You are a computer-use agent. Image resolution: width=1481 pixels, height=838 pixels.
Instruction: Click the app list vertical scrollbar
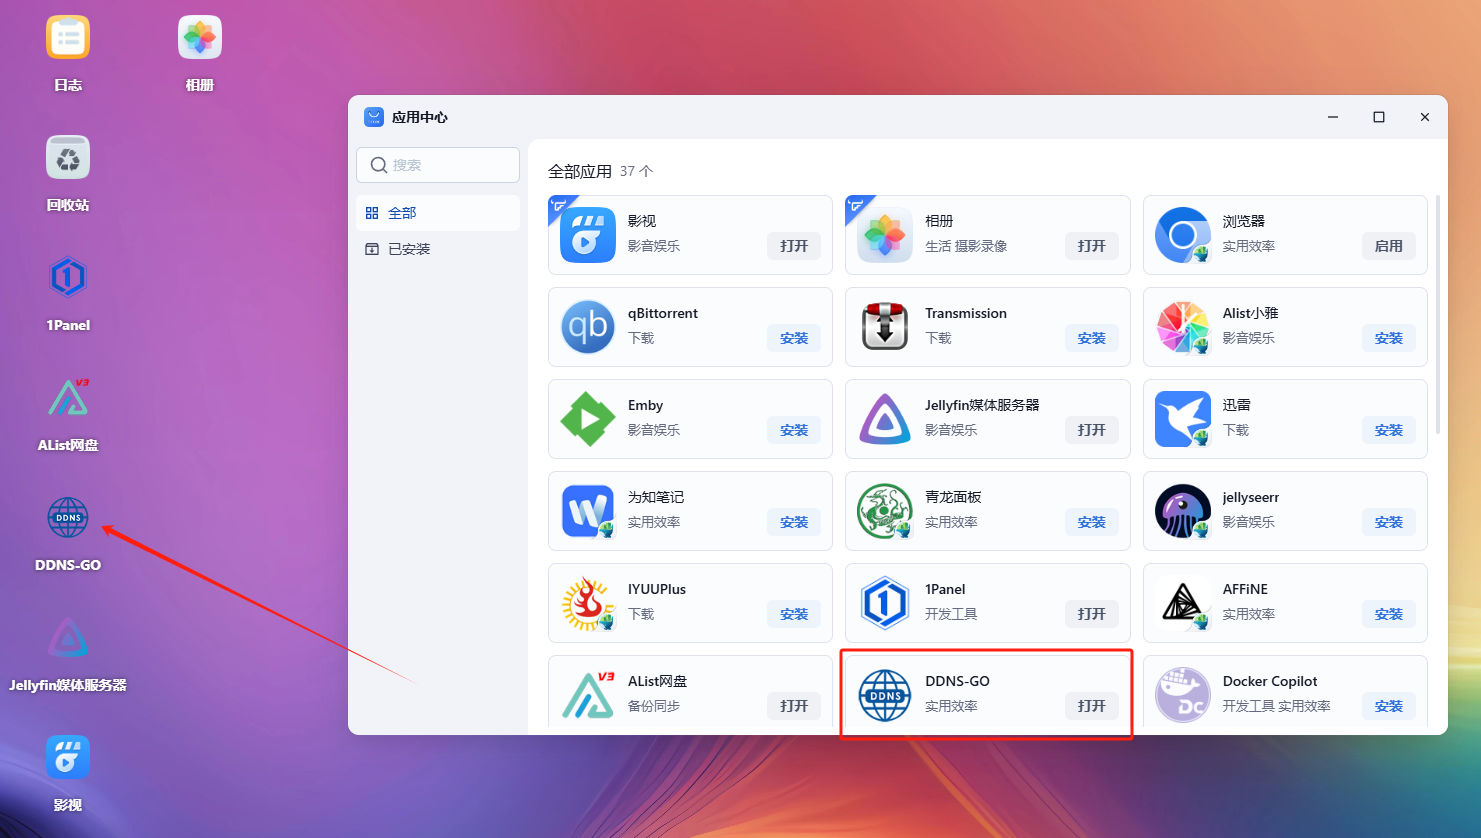pyautogui.click(x=1438, y=315)
